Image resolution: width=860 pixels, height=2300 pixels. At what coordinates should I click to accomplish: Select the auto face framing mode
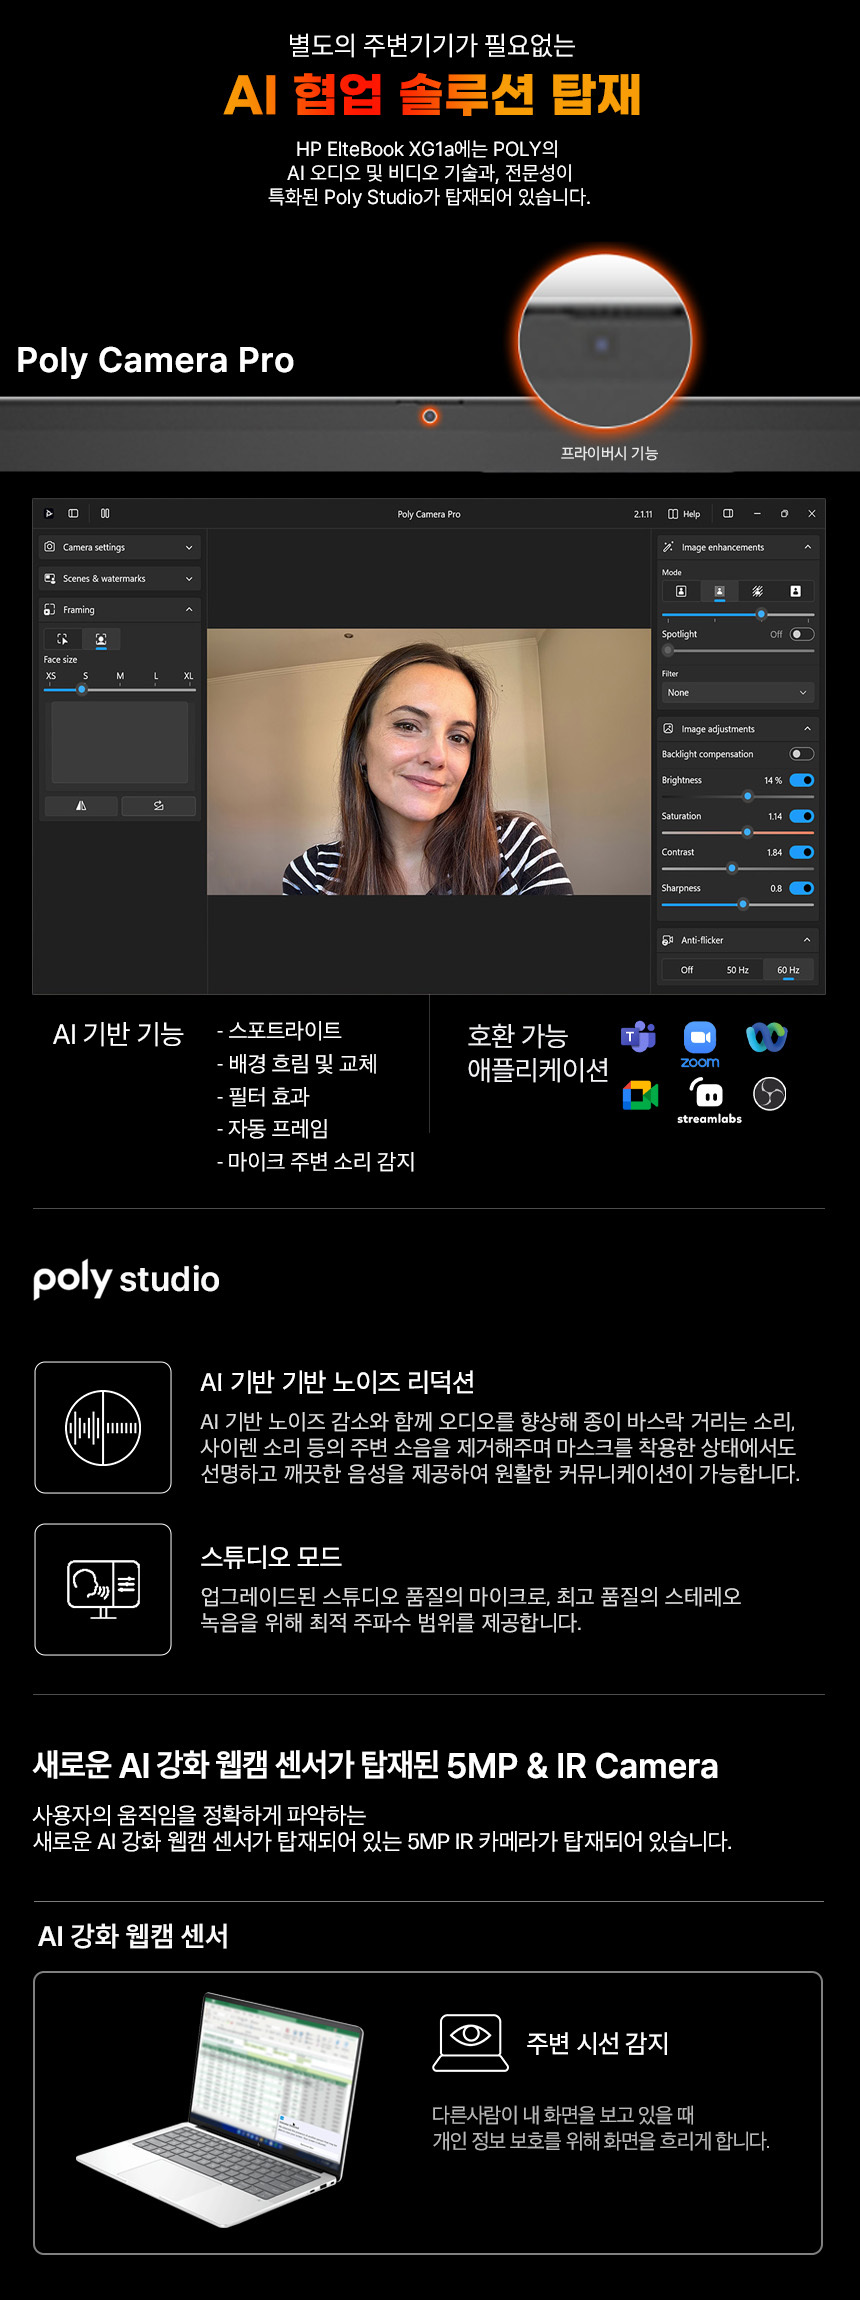(101, 638)
